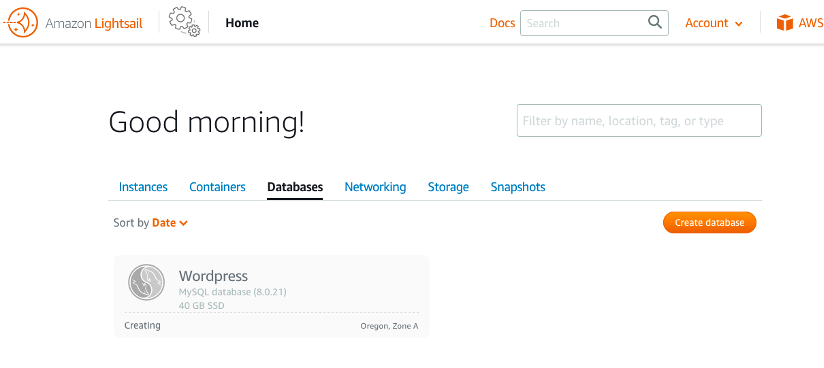Click the Amazon Lightsail logo icon
824x368 pixels.
(22, 23)
